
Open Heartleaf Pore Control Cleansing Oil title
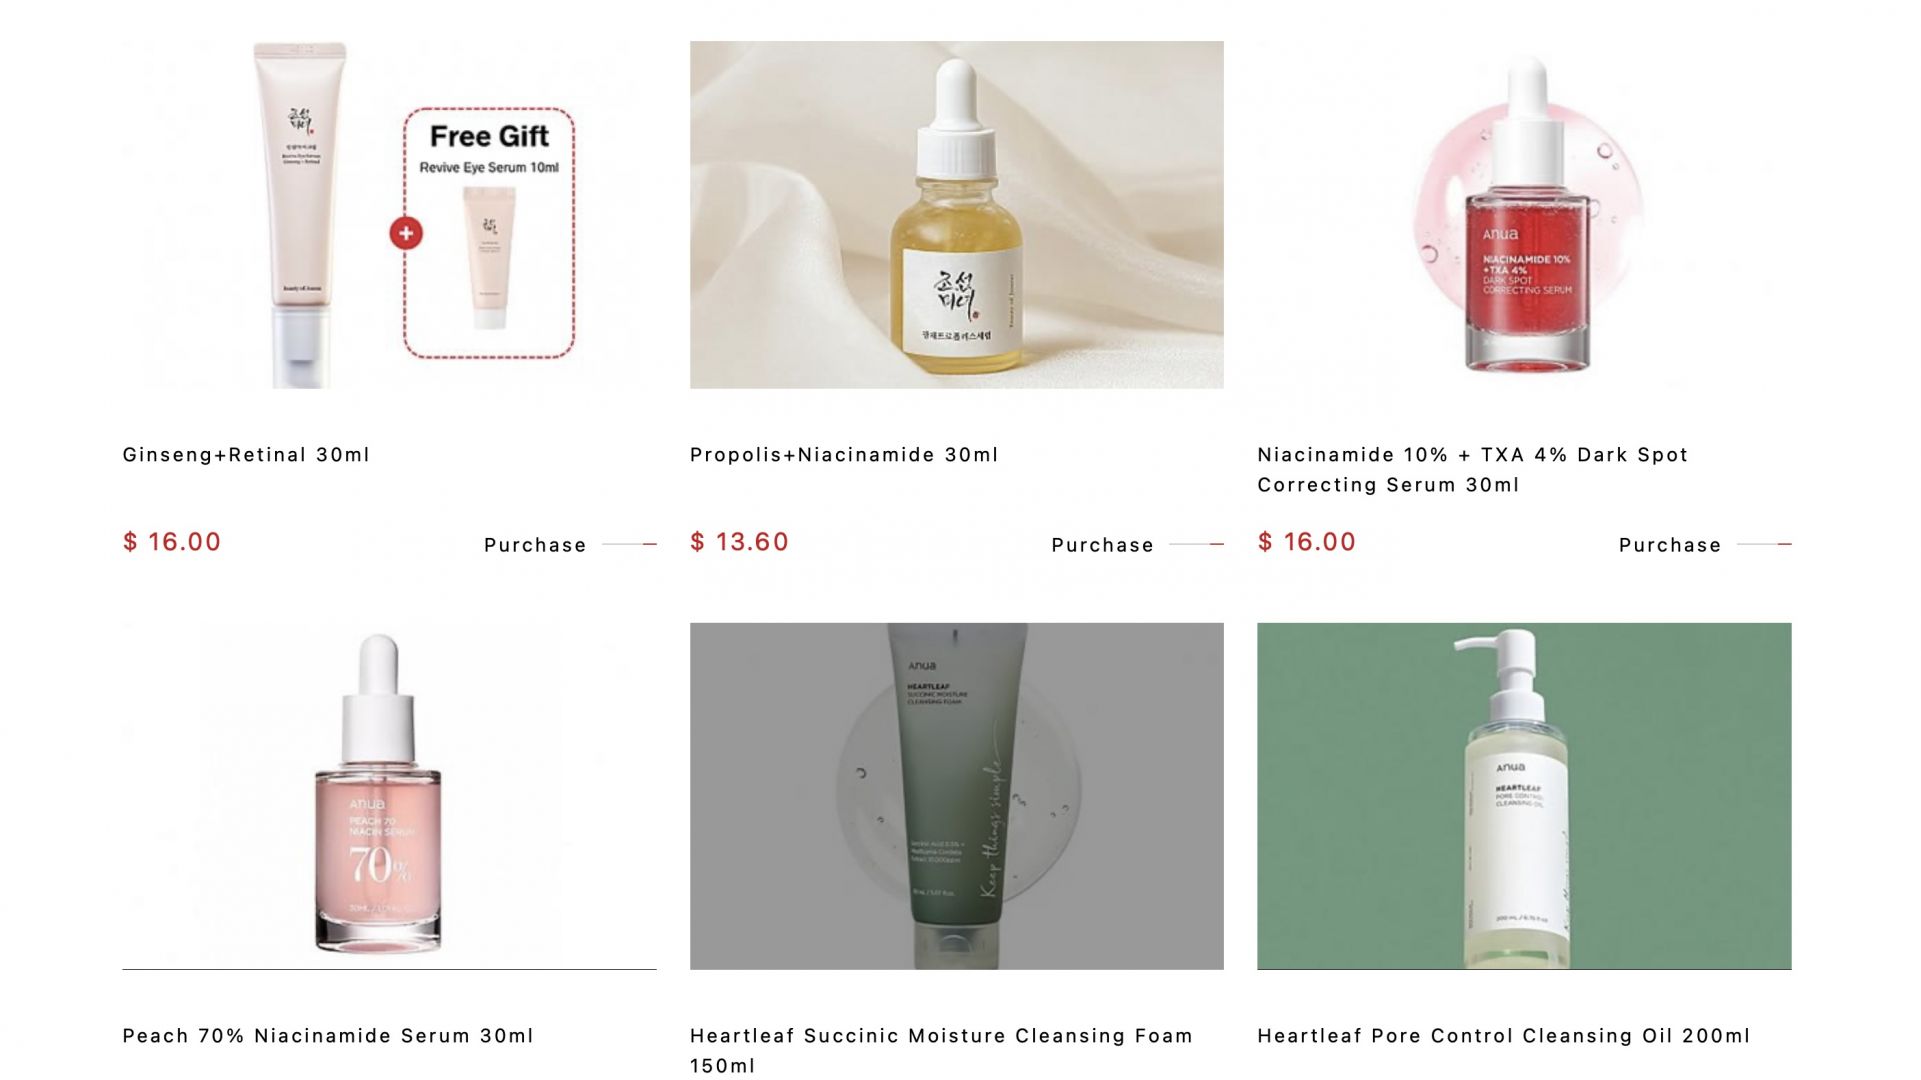click(1504, 1036)
